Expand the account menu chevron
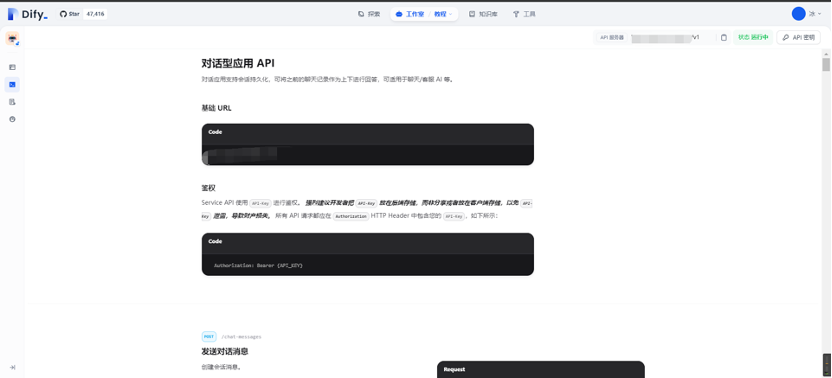Screen dimensions: 832x378 [x=819, y=14]
